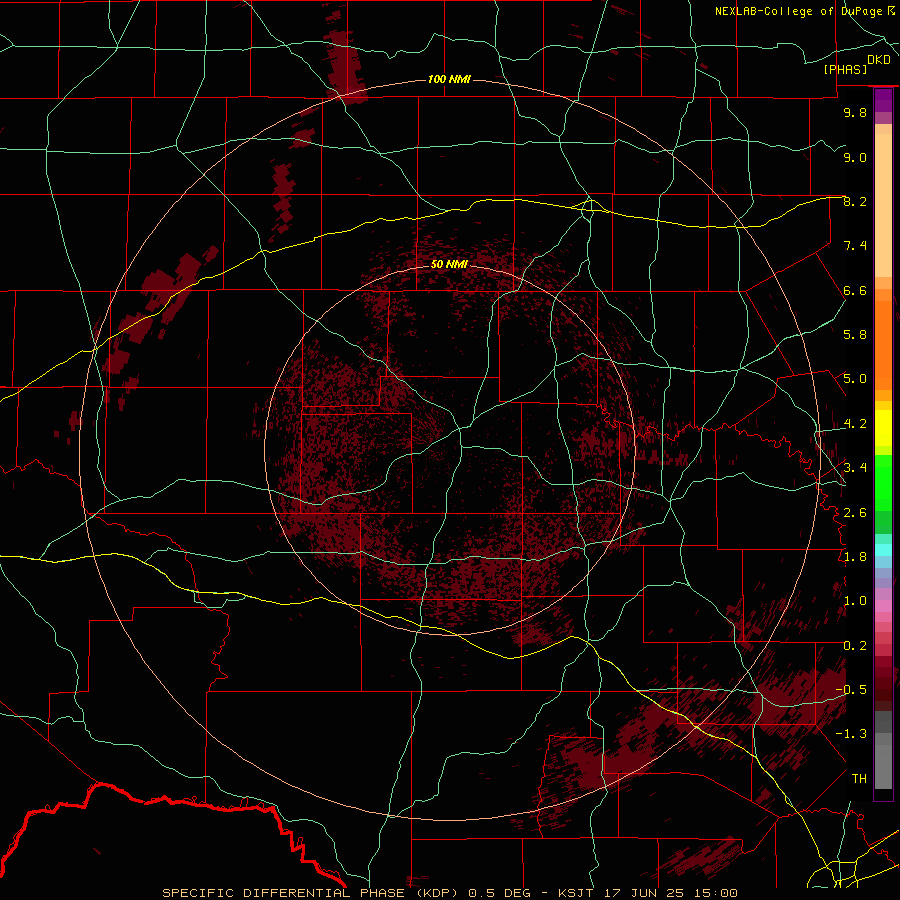Click the 0.2 scale value

pyautogui.click(x=855, y=645)
